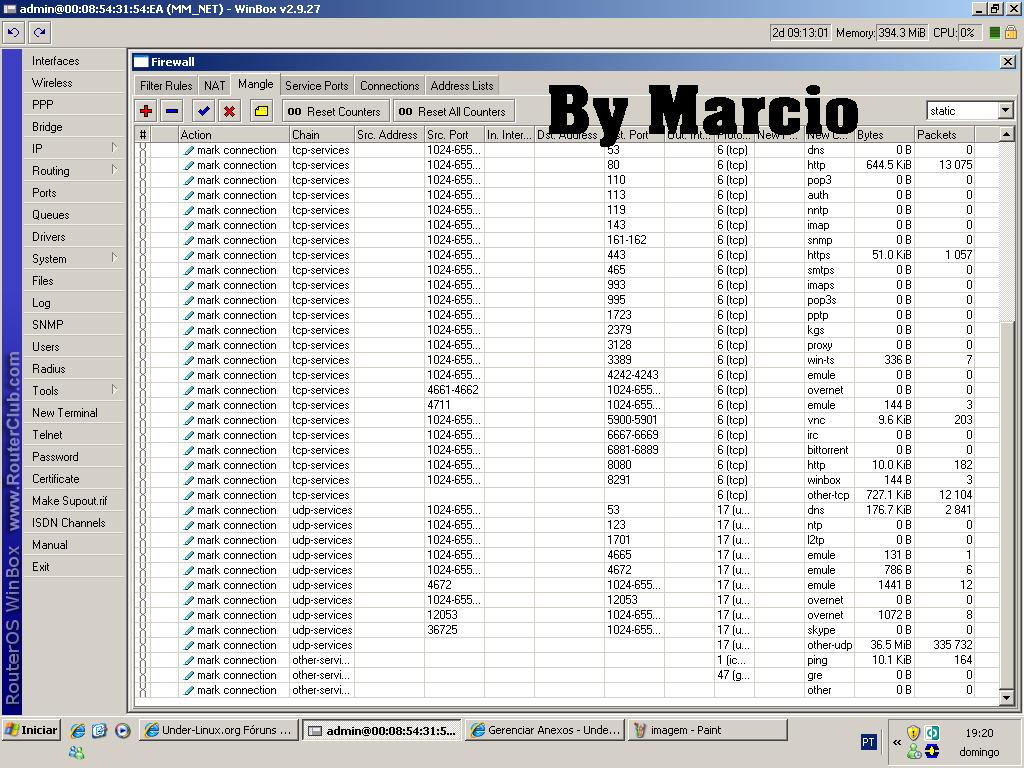
Task: Open the Connections tab
Action: pyautogui.click(x=389, y=86)
